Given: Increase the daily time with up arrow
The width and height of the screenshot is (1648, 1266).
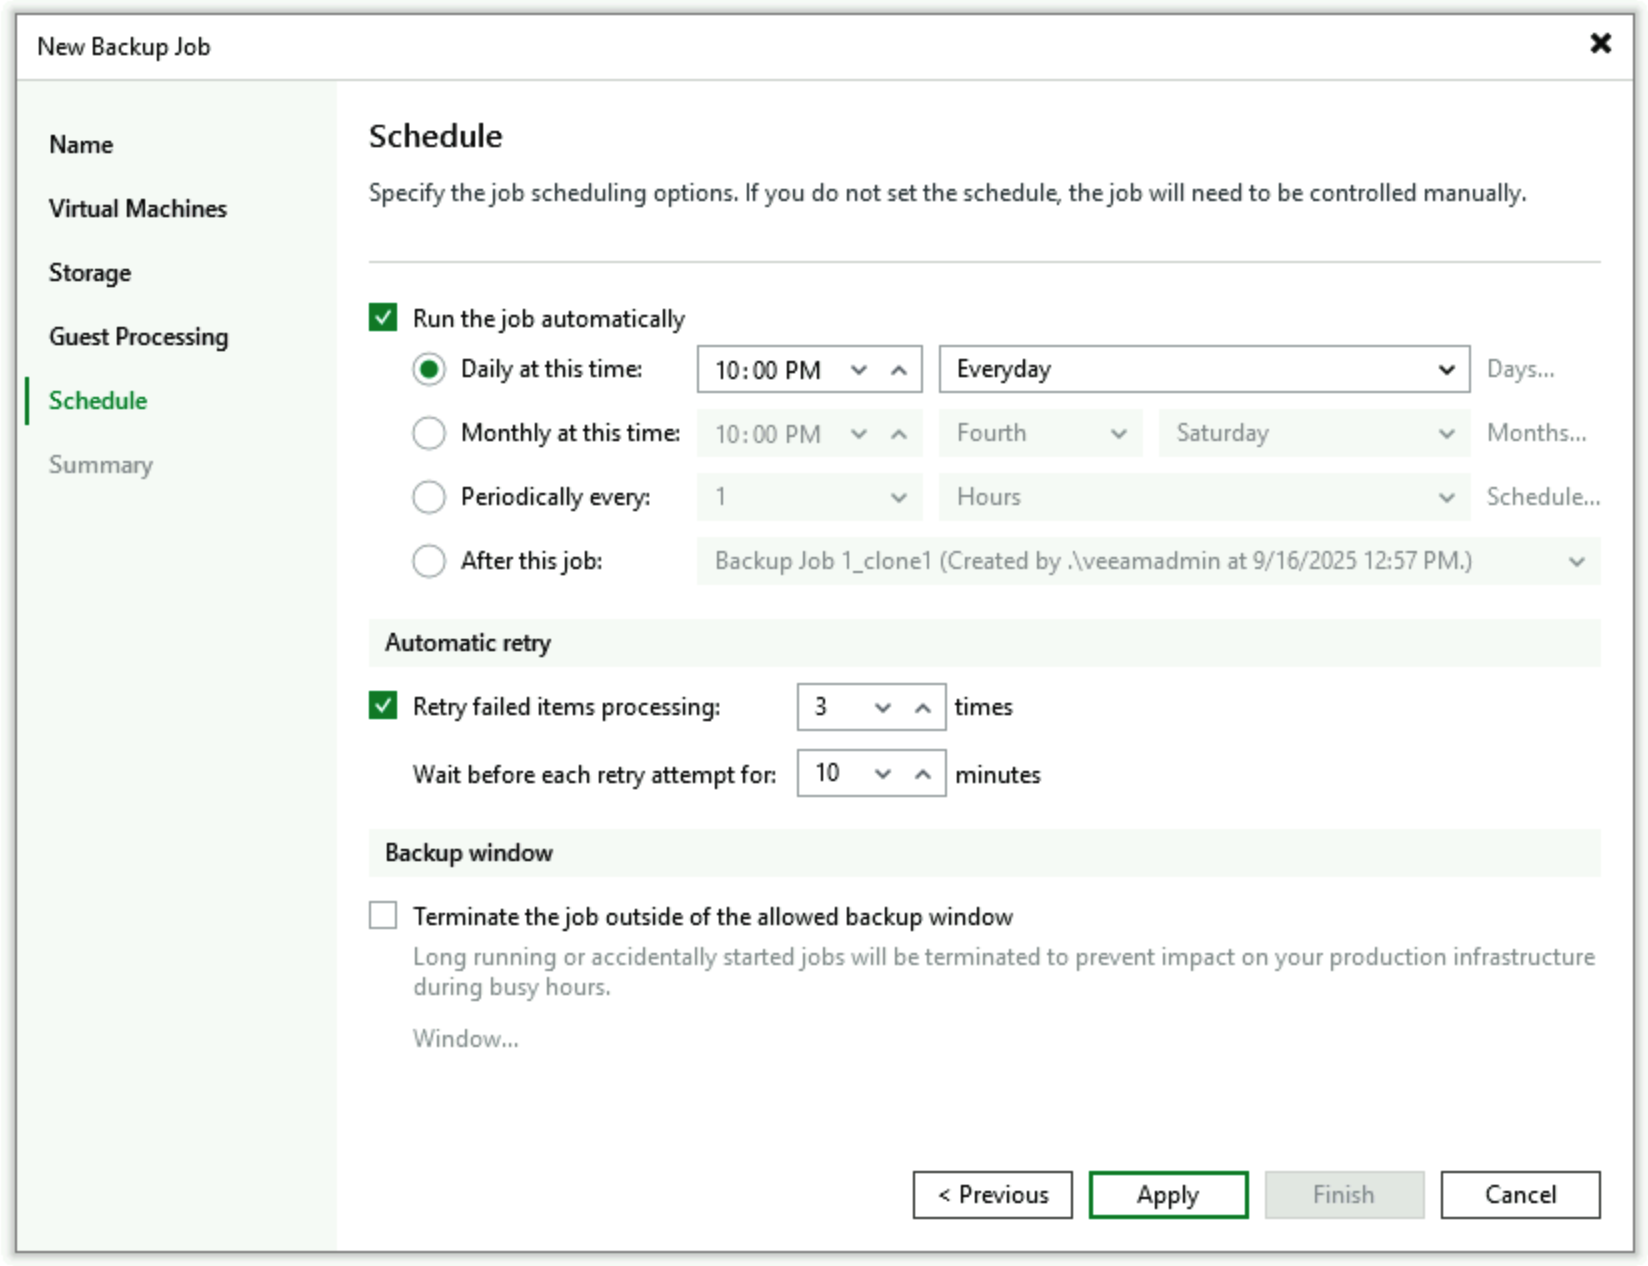Looking at the screenshot, I should [899, 370].
